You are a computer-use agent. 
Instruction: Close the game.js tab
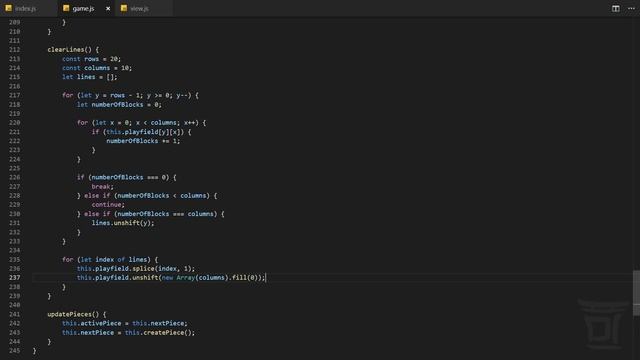tap(108, 8)
